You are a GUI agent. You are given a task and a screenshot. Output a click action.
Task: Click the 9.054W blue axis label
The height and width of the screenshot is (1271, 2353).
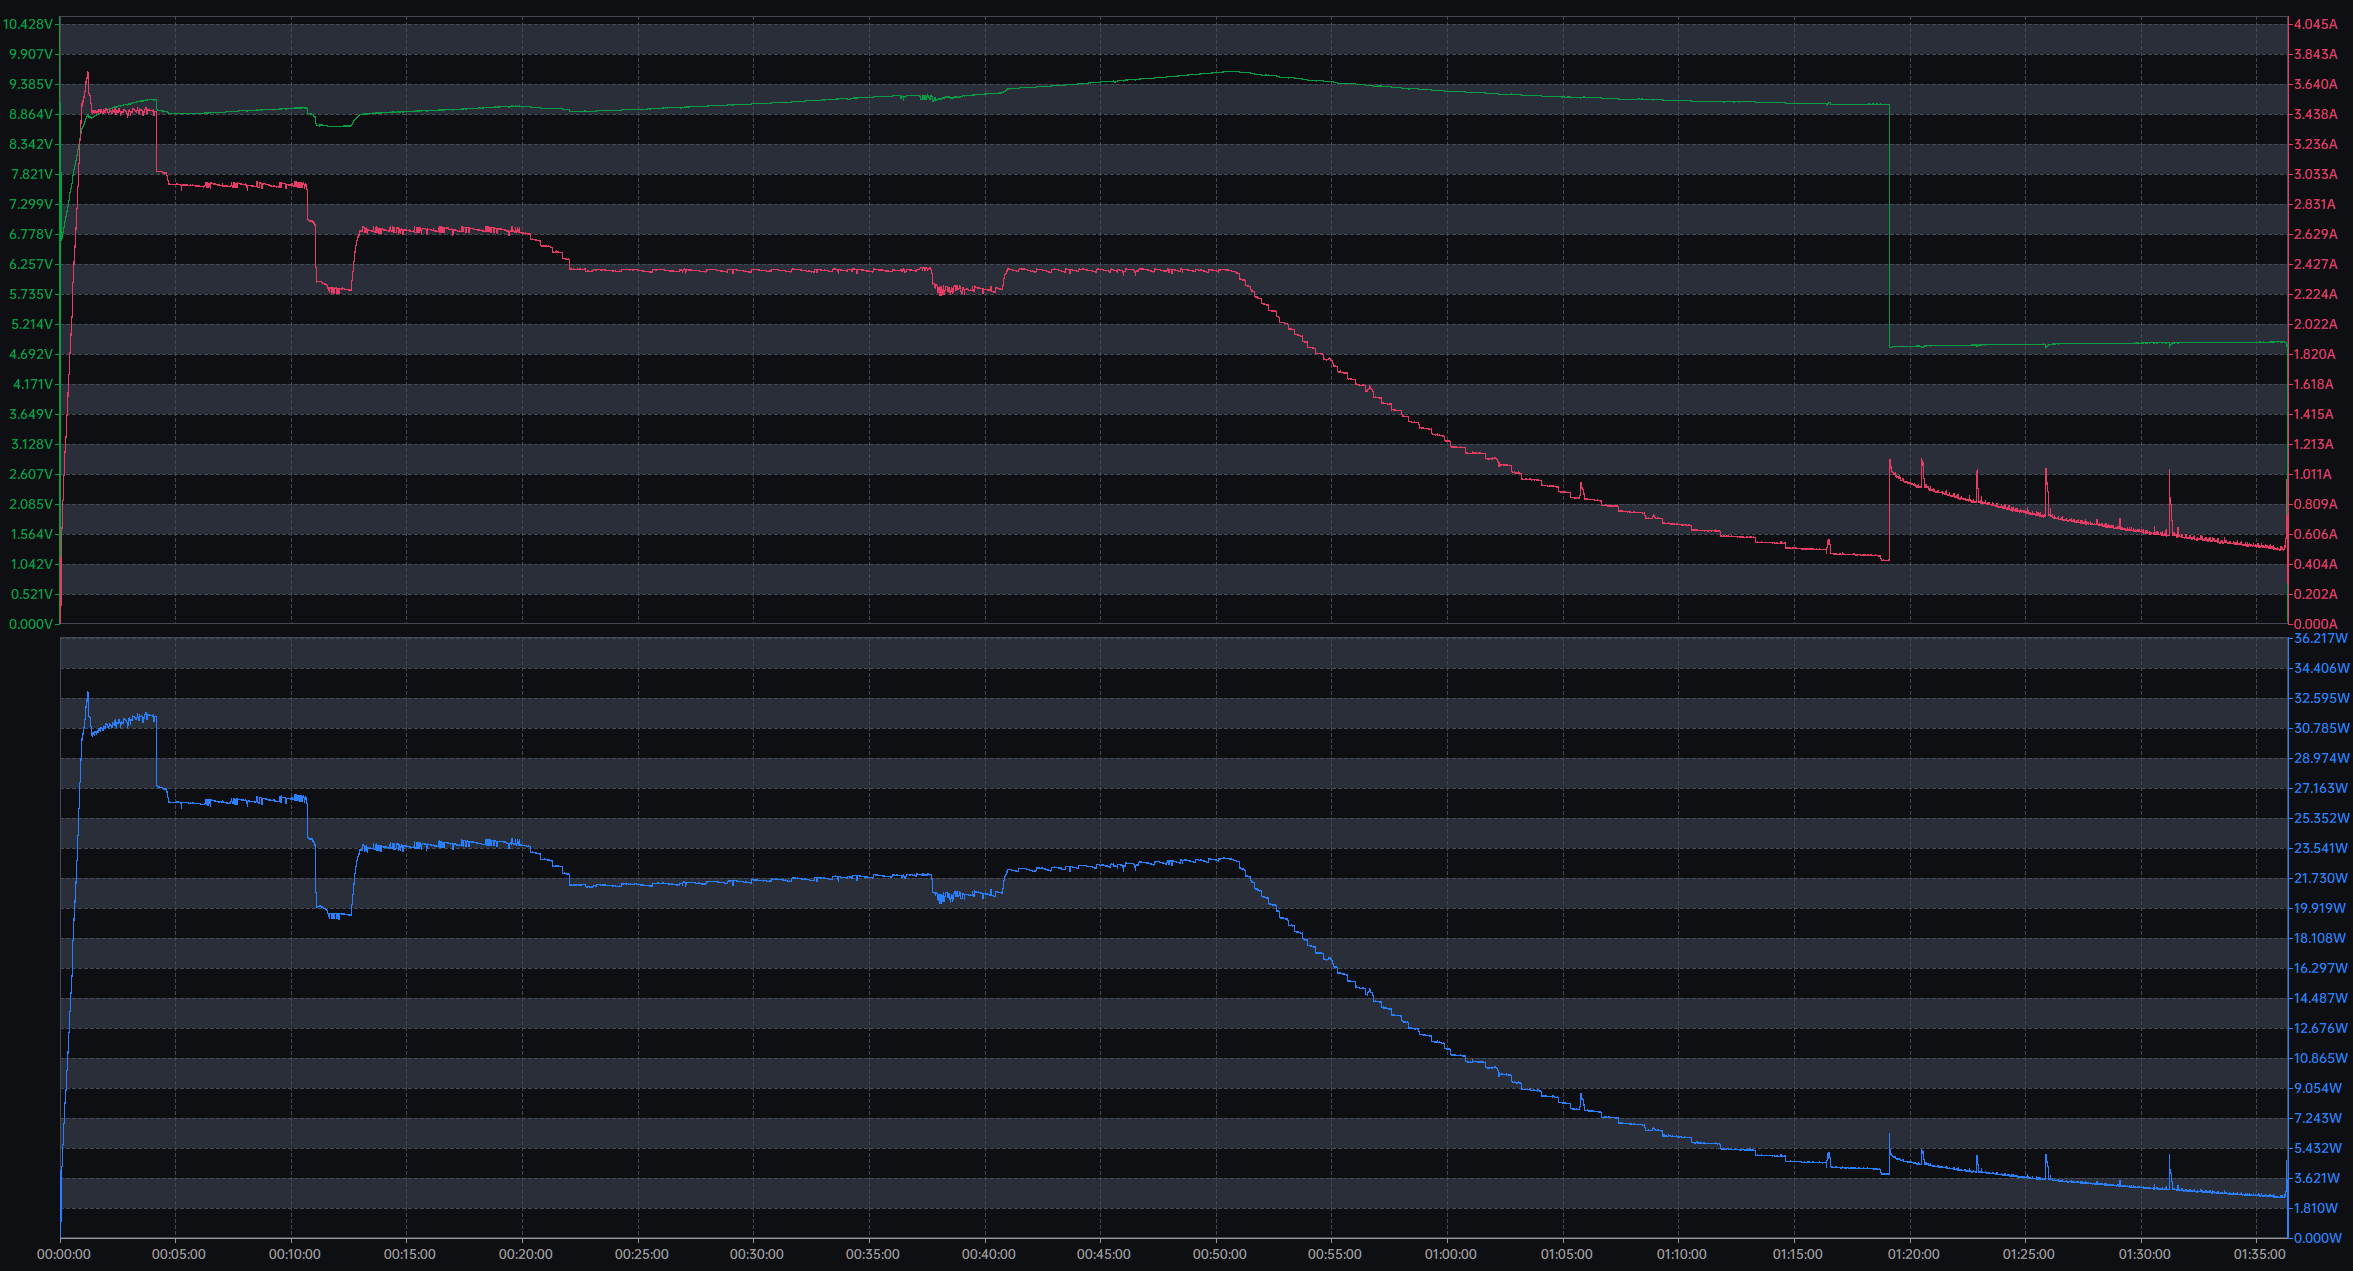[2317, 1088]
